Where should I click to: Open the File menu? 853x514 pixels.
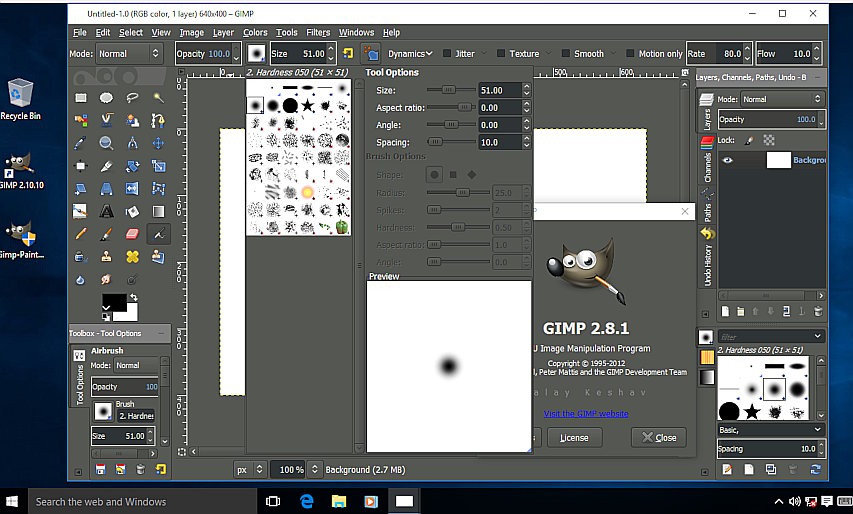point(80,32)
